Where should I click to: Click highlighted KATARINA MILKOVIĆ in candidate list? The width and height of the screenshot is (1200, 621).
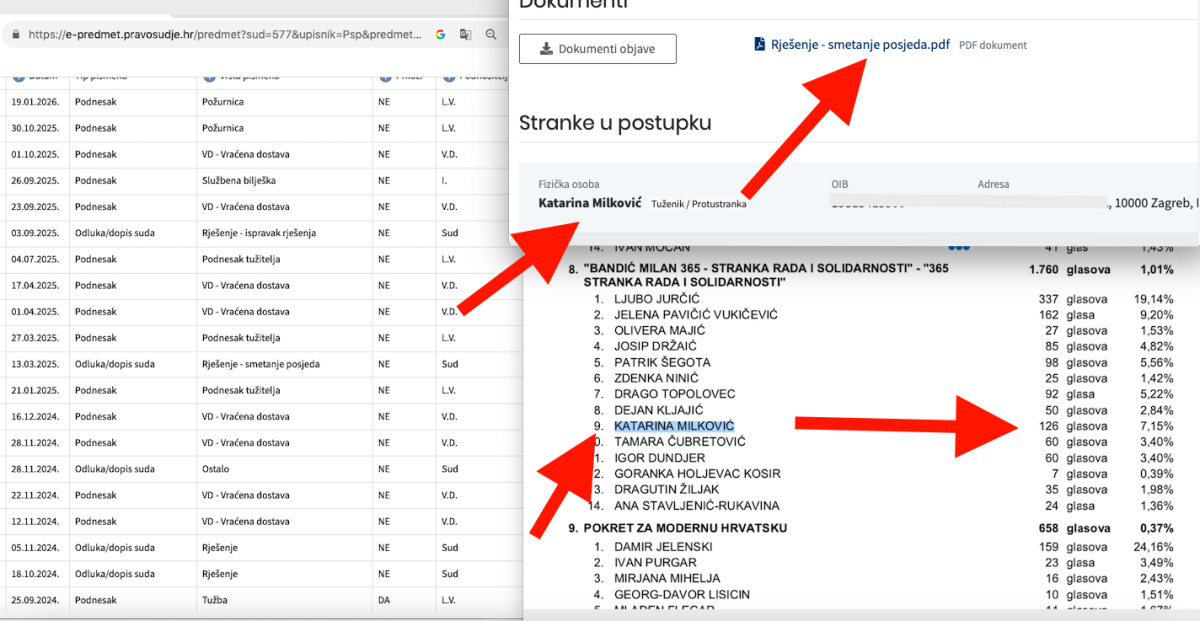pyautogui.click(x=673, y=426)
